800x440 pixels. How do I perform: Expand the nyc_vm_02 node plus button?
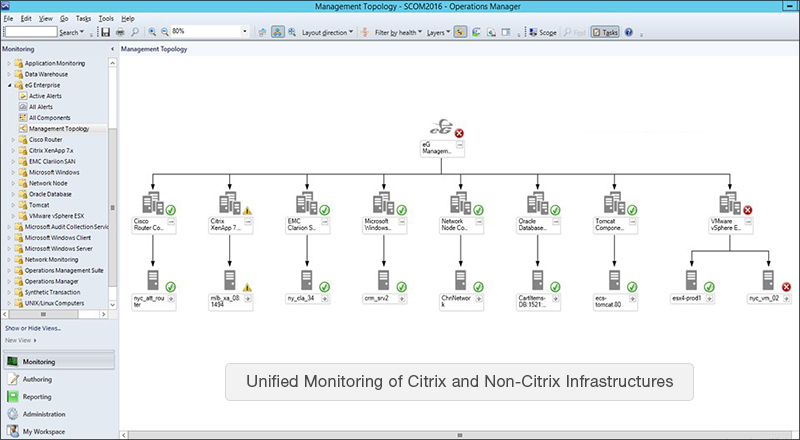coord(787,299)
